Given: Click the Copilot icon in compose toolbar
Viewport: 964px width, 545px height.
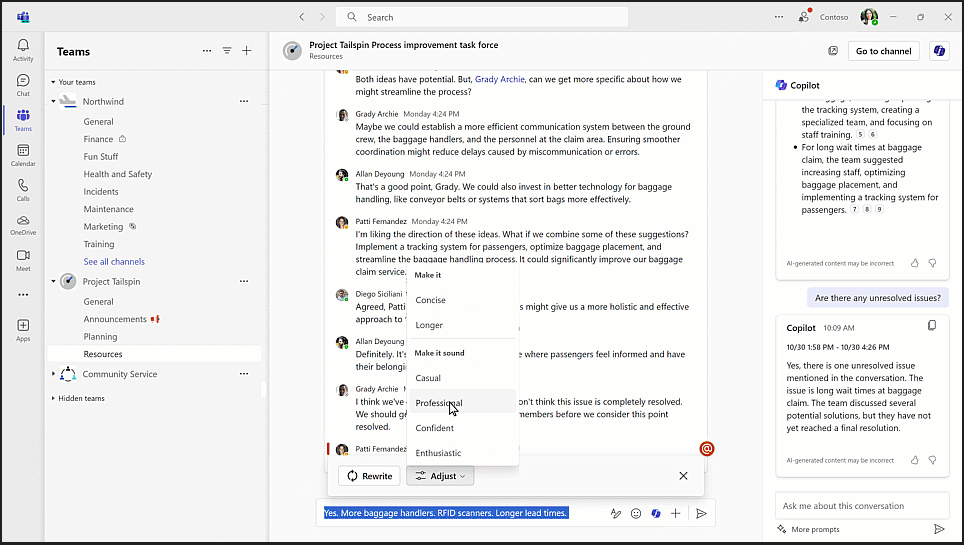Looking at the screenshot, I should pos(656,513).
